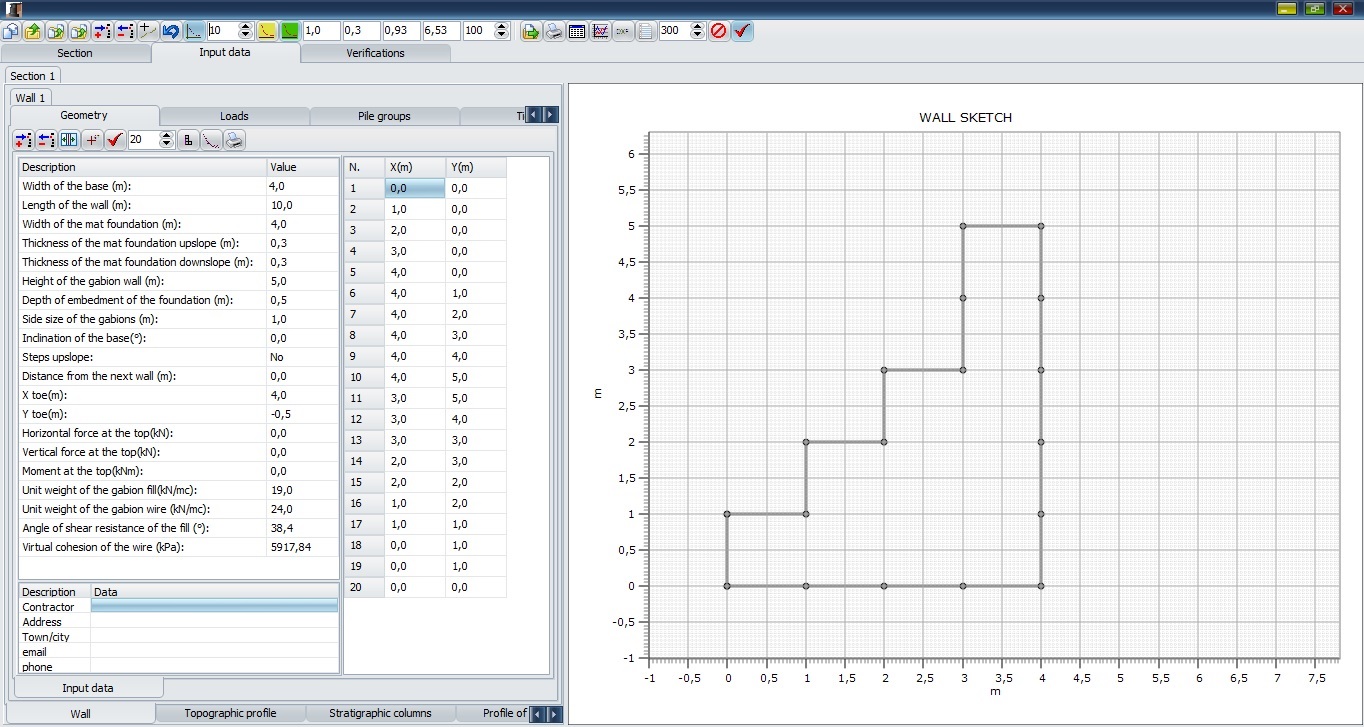Viewport: 1364px width, 727px height.
Task: Open the Verifications tab
Action: tap(375, 53)
